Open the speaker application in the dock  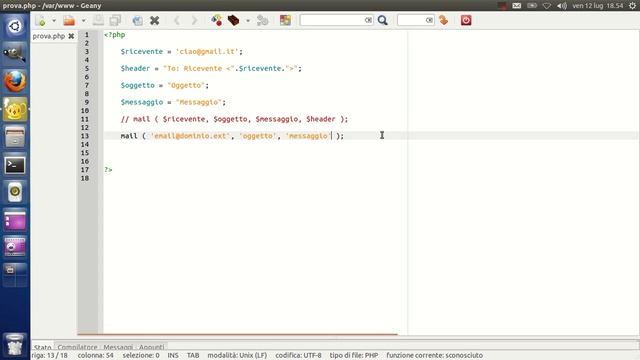pos(15,192)
